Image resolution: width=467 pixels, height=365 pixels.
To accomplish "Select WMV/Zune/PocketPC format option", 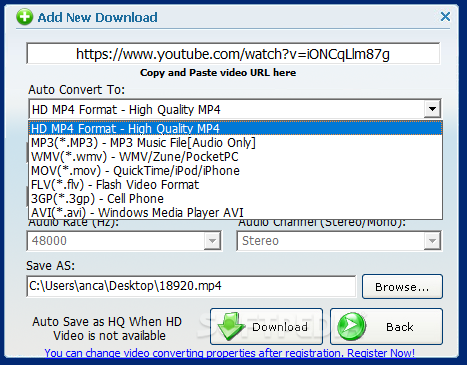I will tap(235, 157).
